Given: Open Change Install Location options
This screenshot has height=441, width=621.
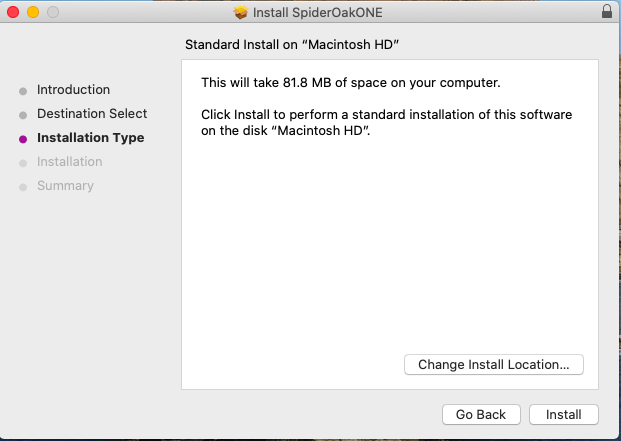Looking at the screenshot, I should [493, 365].
